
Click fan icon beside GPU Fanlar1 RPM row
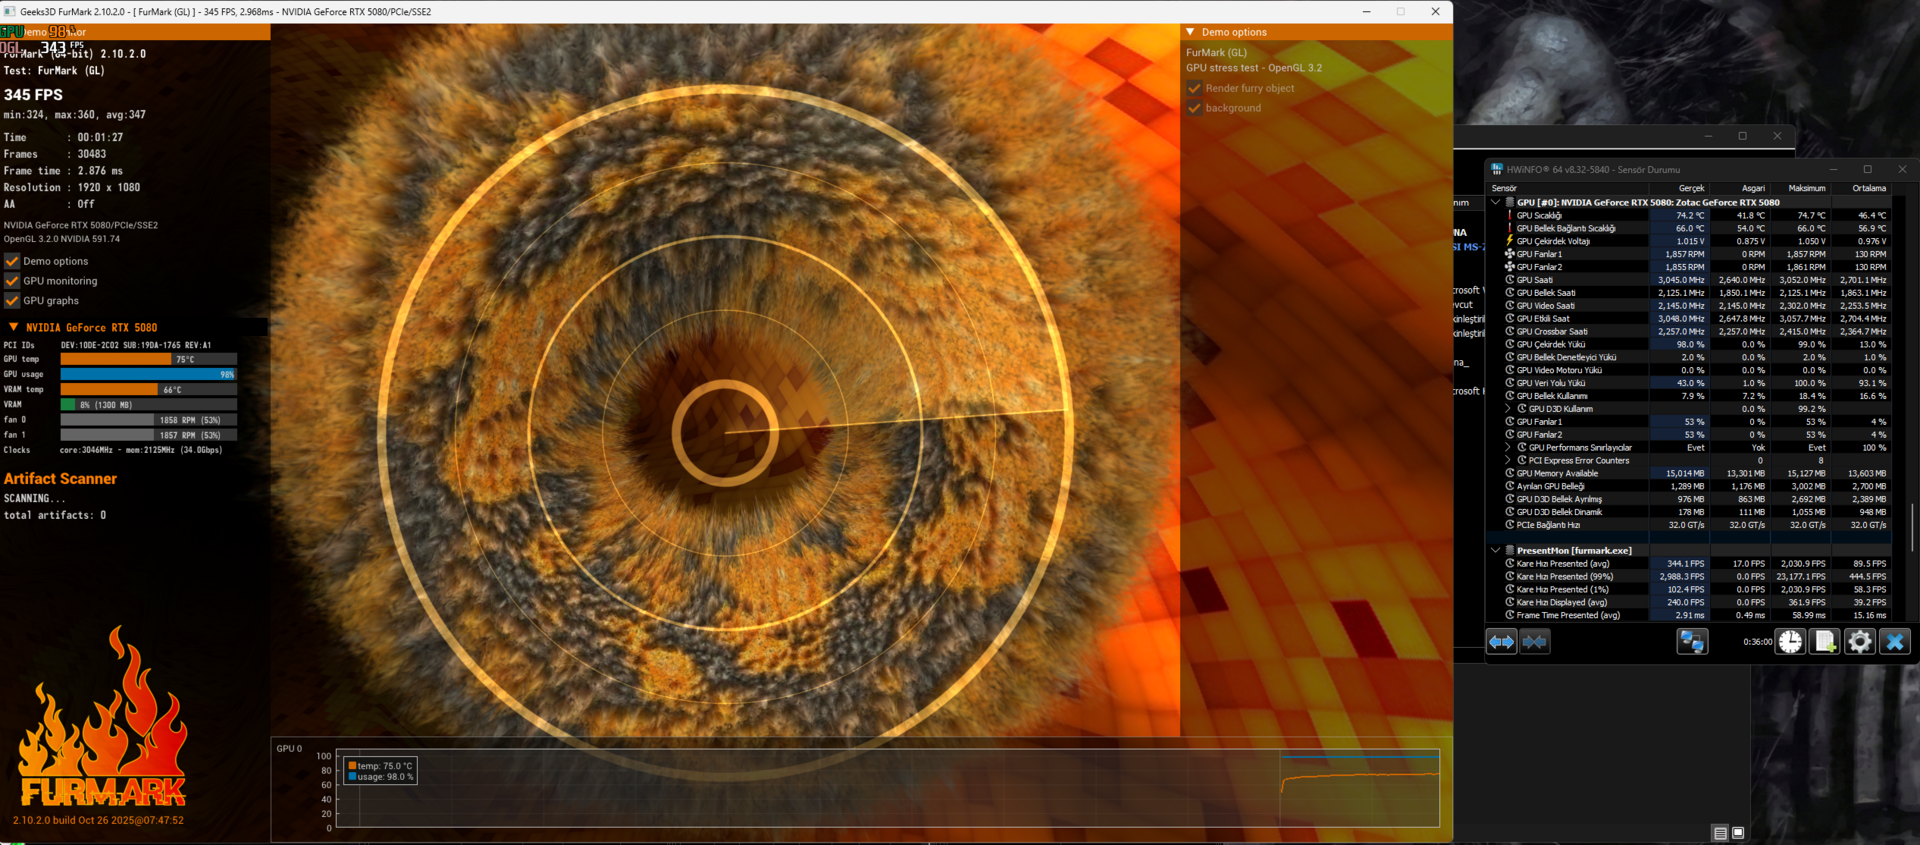click(1510, 254)
